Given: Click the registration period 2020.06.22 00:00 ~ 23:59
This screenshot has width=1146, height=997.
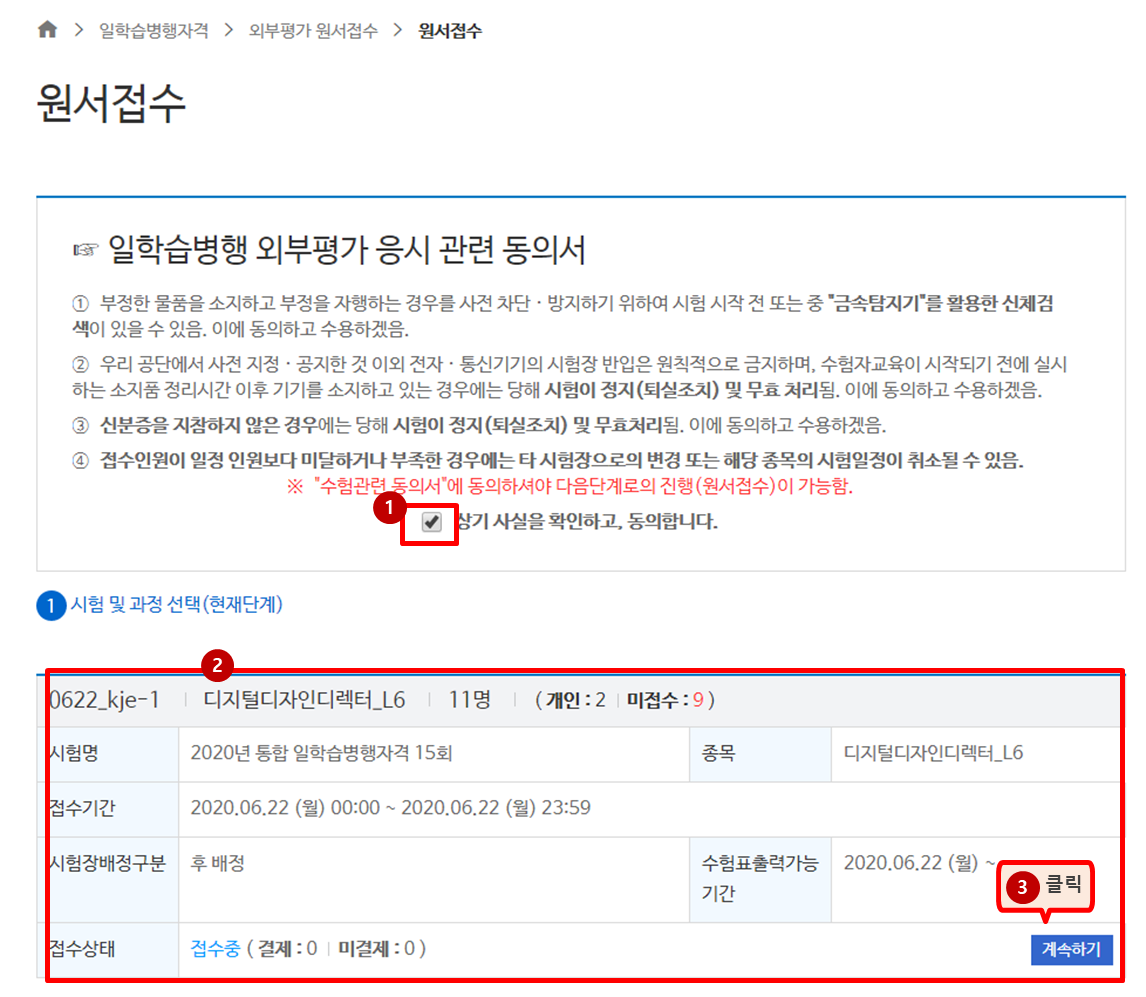Looking at the screenshot, I should click(x=390, y=808).
